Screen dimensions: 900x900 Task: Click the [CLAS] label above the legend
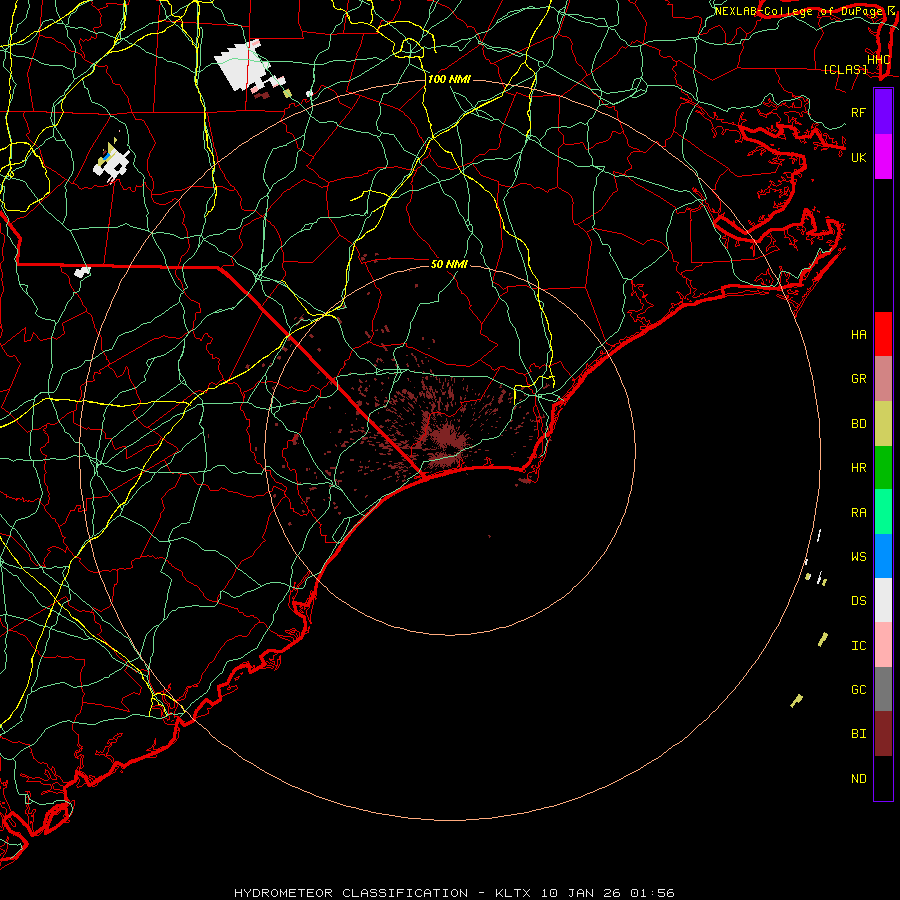pyautogui.click(x=845, y=69)
